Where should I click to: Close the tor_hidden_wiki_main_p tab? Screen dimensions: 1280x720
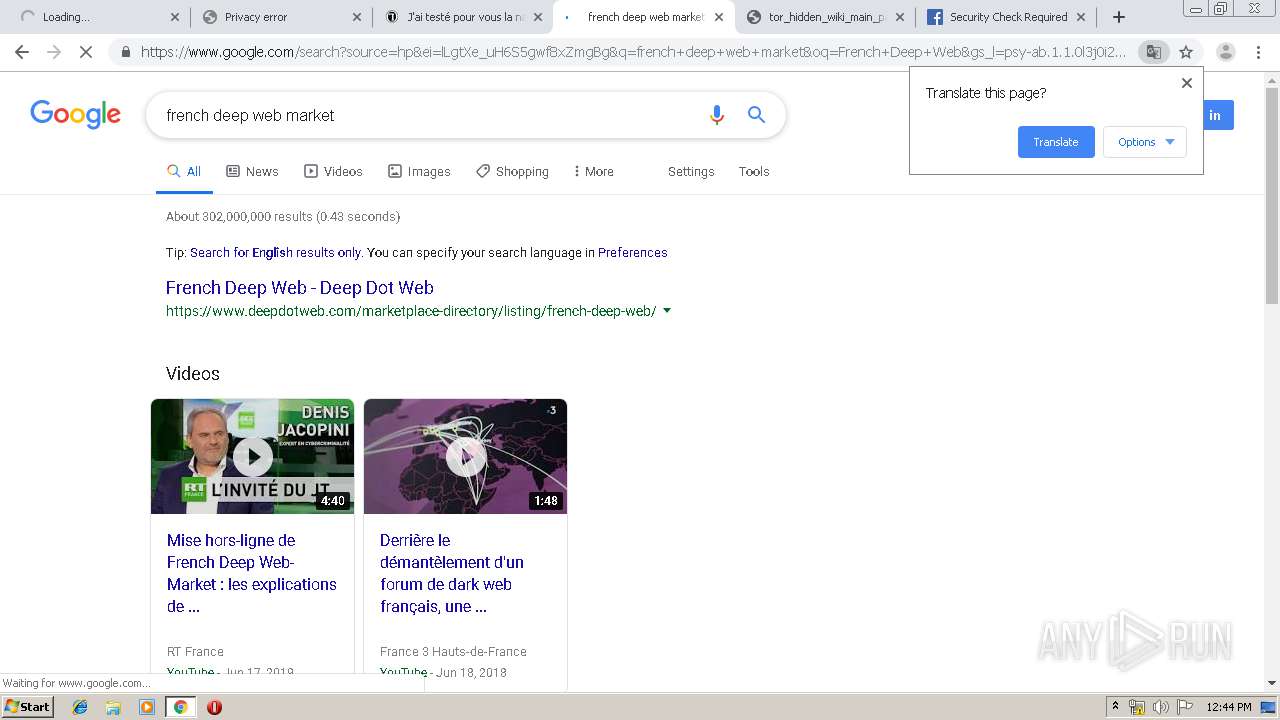[x=900, y=17]
